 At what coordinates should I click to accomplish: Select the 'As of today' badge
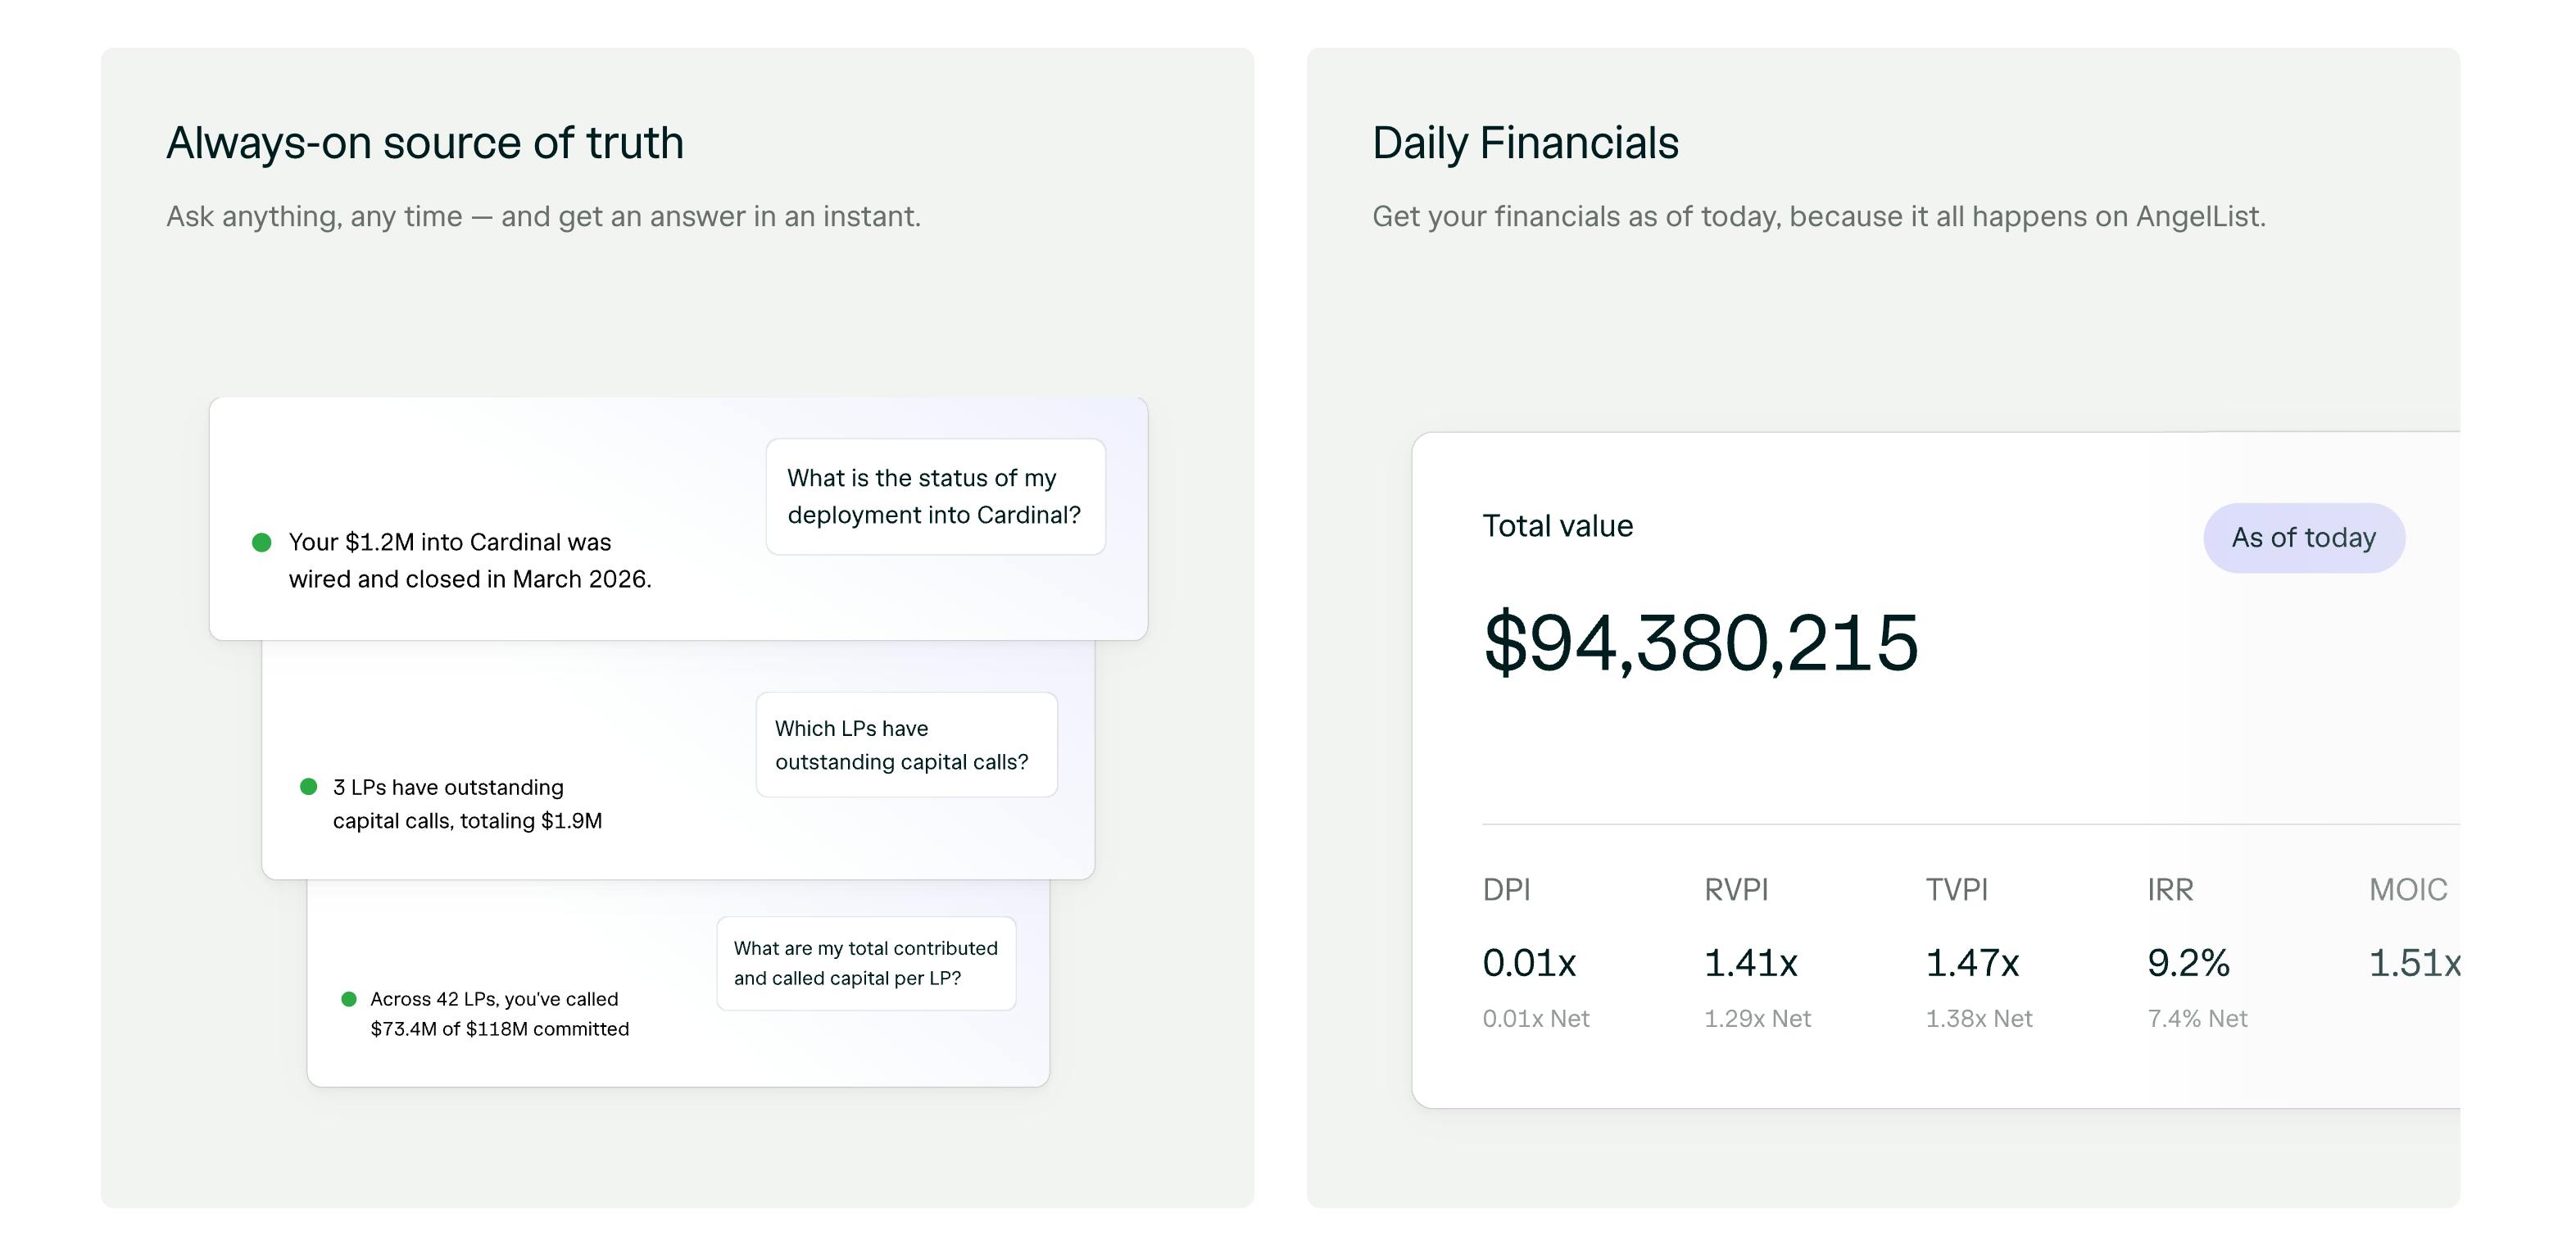2304,538
